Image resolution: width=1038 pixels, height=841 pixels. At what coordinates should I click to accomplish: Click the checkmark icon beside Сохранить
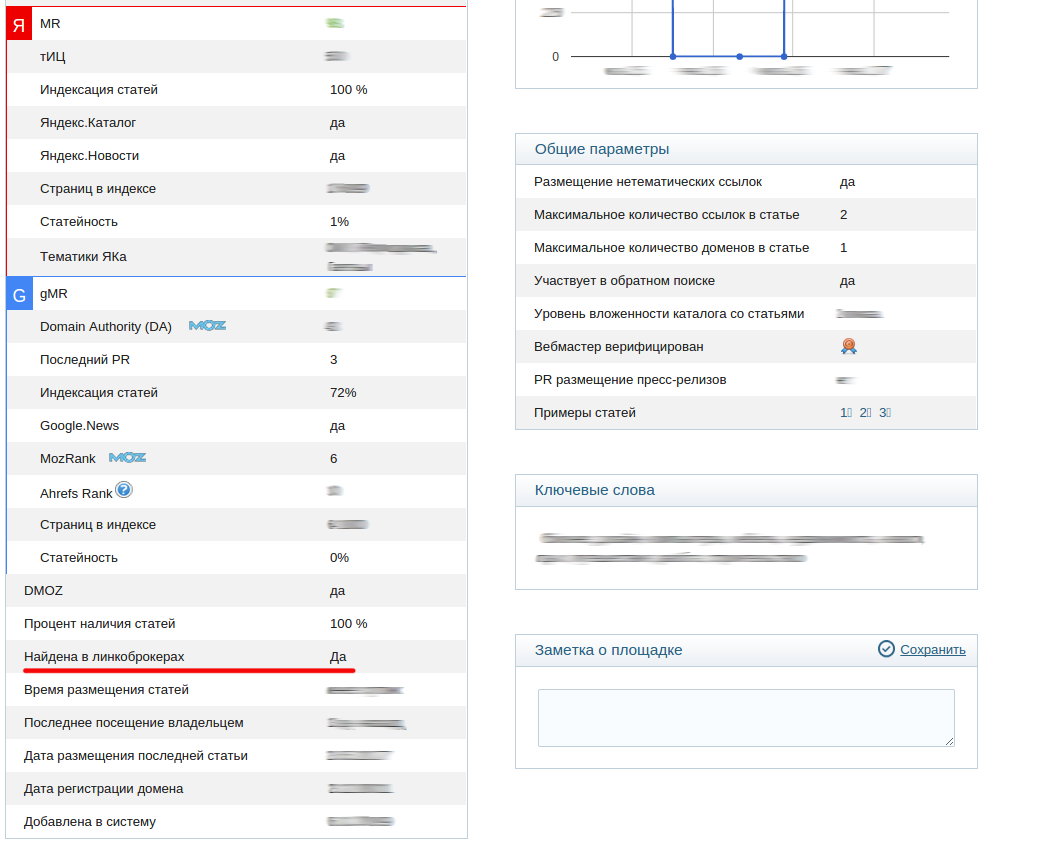point(886,649)
